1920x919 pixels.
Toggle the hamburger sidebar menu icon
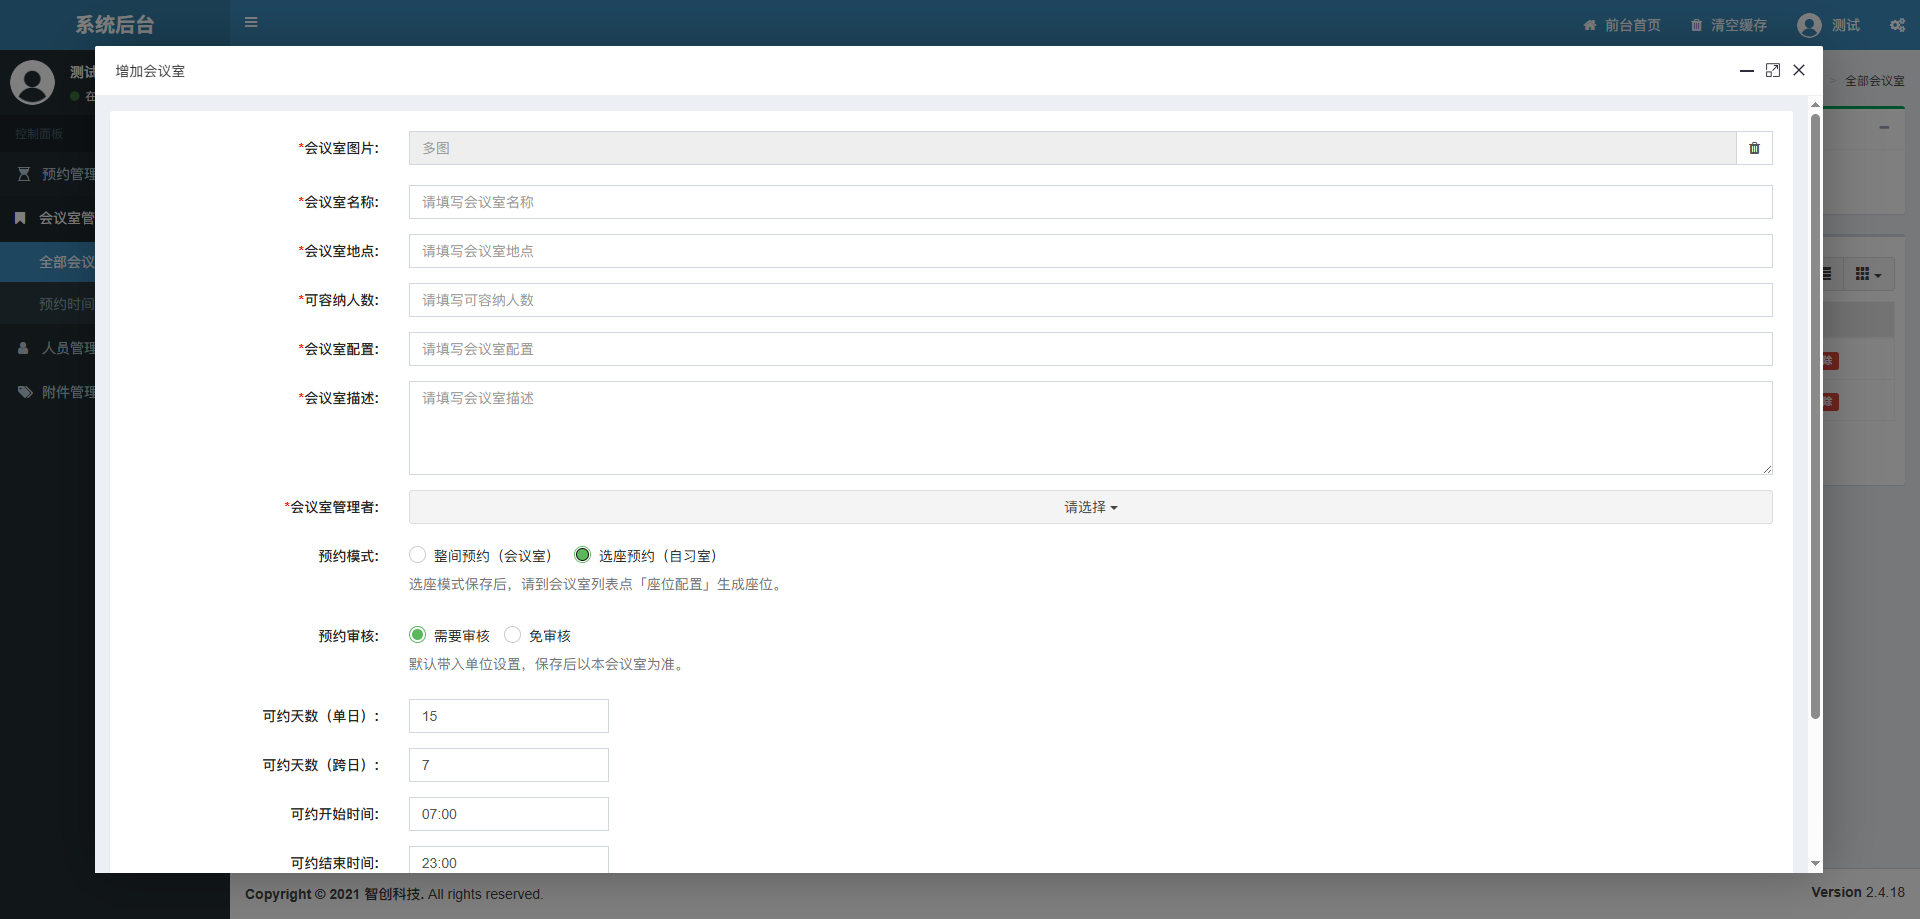coord(251,22)
